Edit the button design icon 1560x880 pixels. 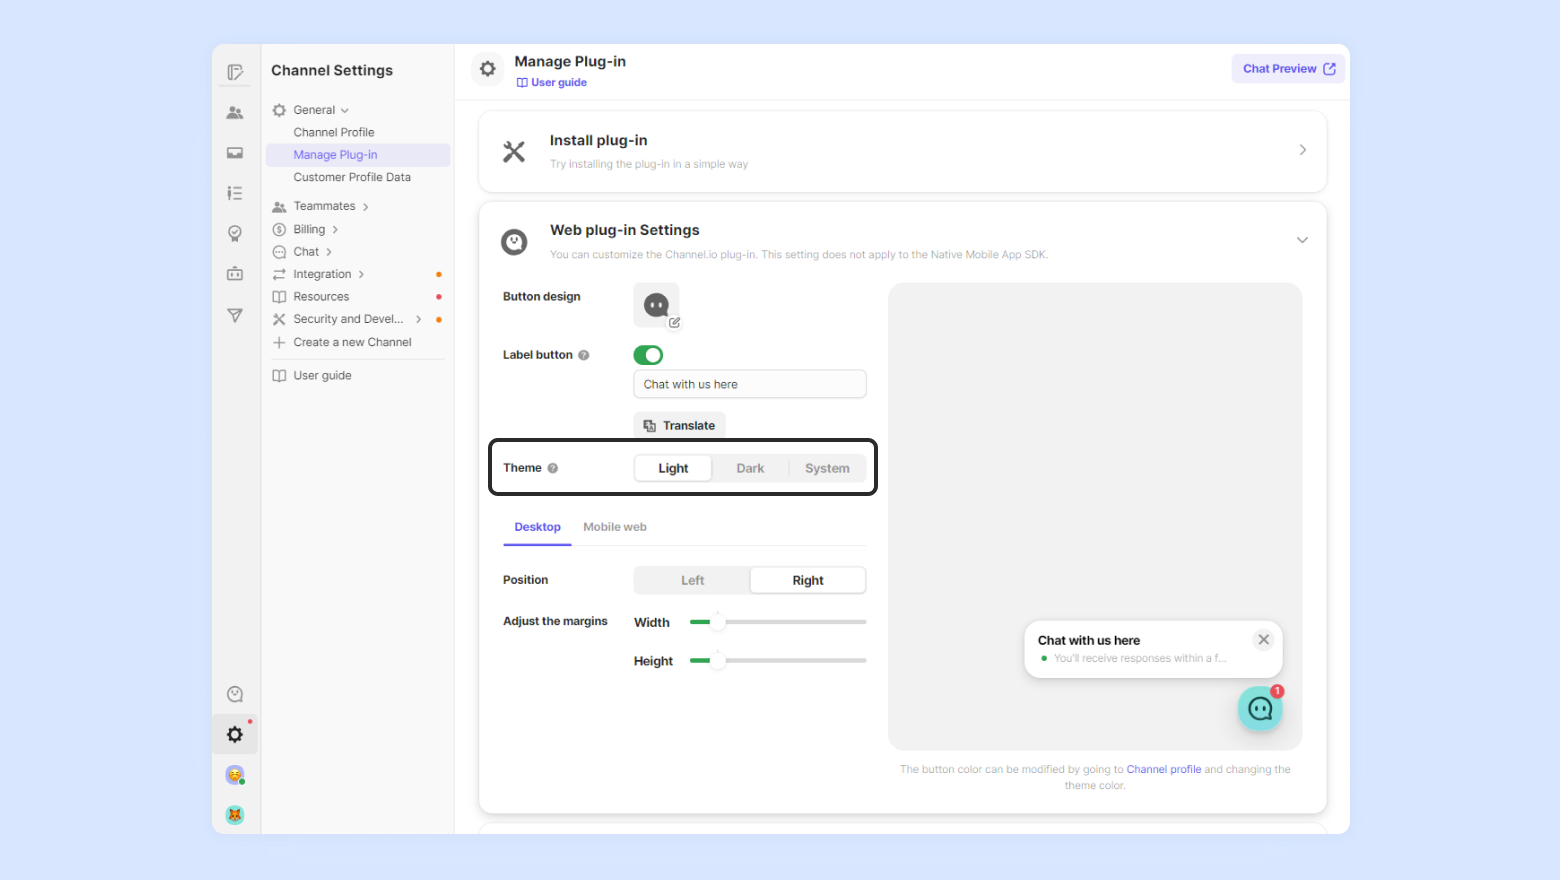(x=657, y=306)
